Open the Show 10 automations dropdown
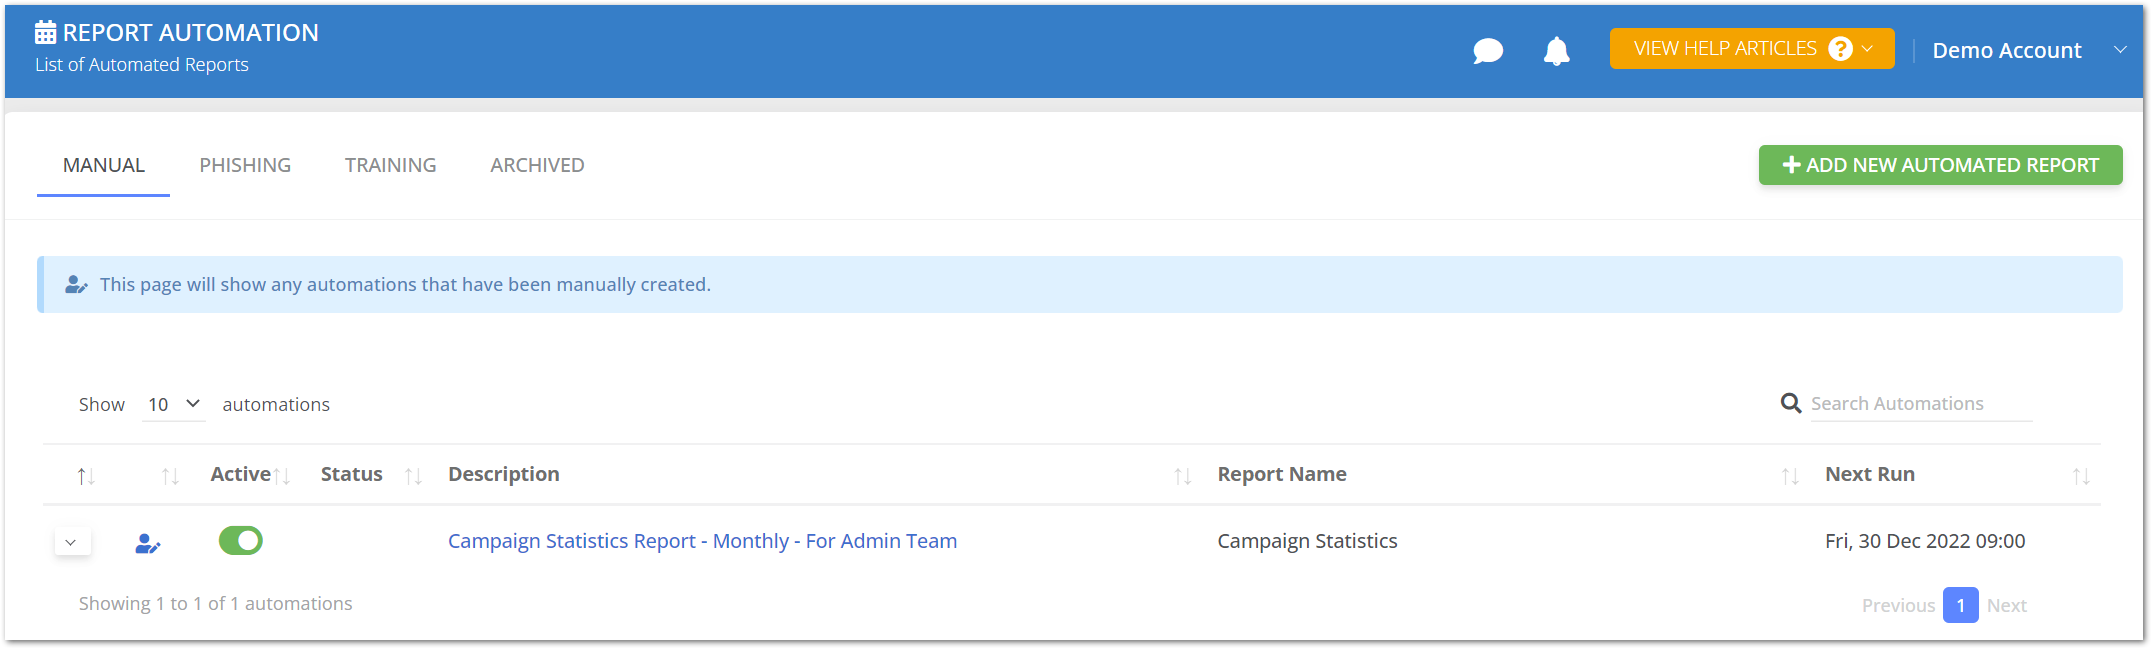This screenshot has height=649, width=2152. click(x=173, y=404)
